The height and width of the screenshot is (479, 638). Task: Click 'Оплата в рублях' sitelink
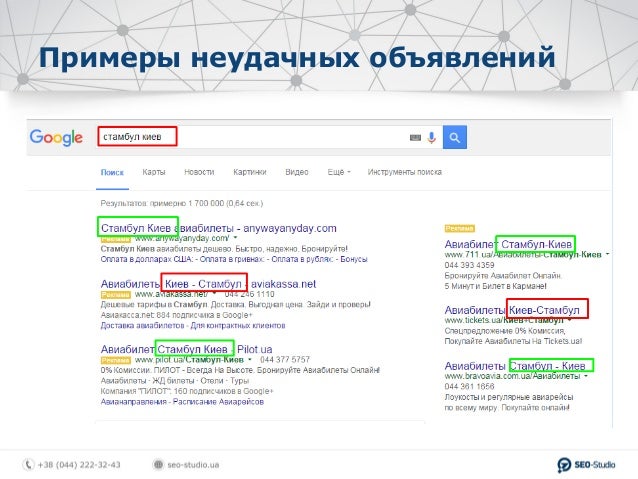coord(302,259)
